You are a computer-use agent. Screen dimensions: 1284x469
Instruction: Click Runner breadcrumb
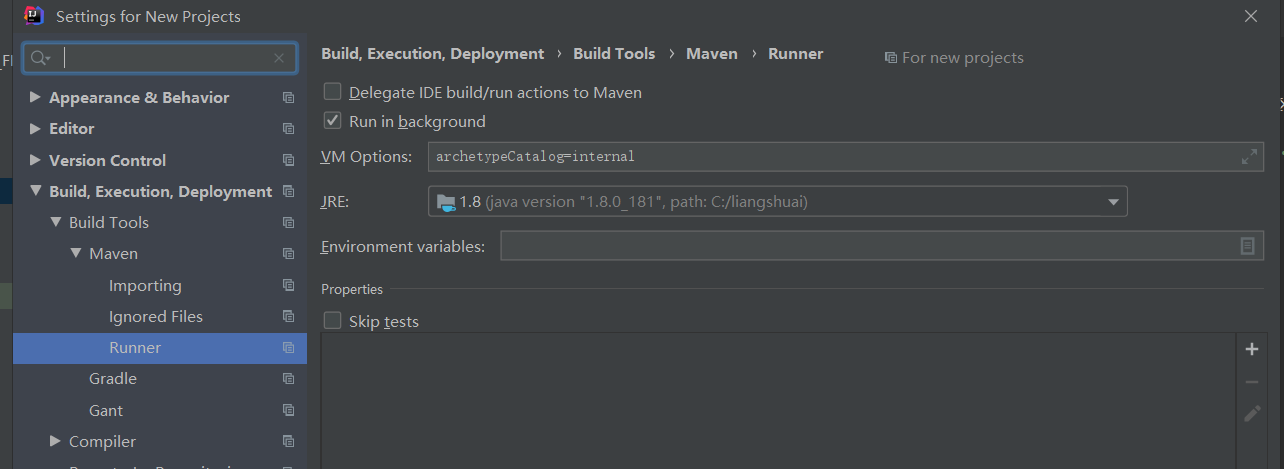[x=796, y=54]
